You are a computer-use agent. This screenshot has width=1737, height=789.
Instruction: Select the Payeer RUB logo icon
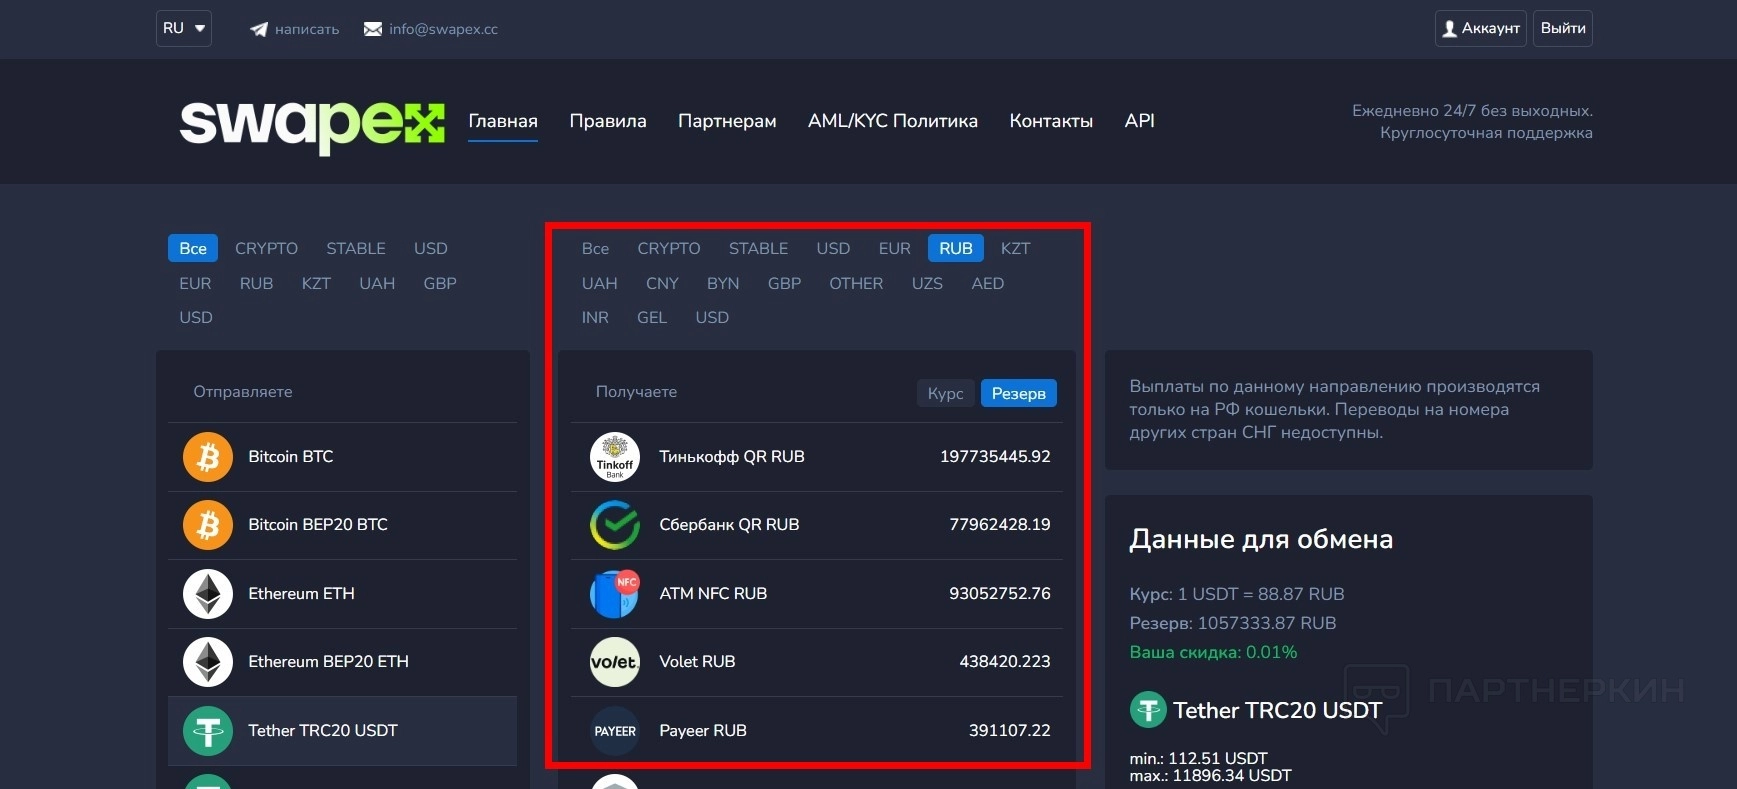tap(615, 731)
